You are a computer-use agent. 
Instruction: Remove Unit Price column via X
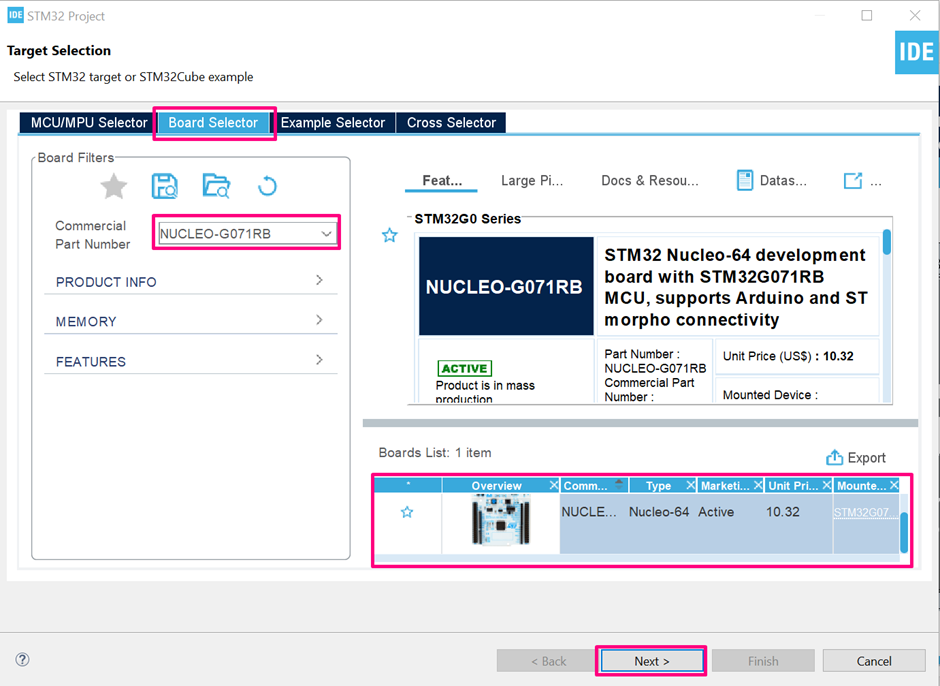pyautogui.click(x=827, y=485)
